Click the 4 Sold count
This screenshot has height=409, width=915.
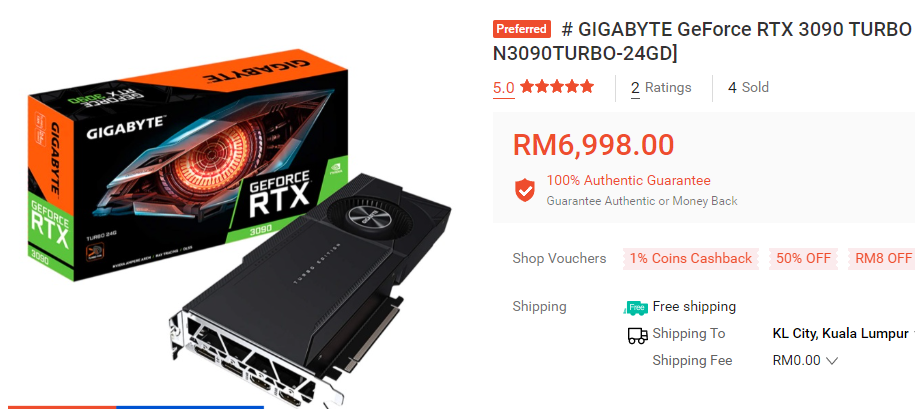(x=748, y=88)
